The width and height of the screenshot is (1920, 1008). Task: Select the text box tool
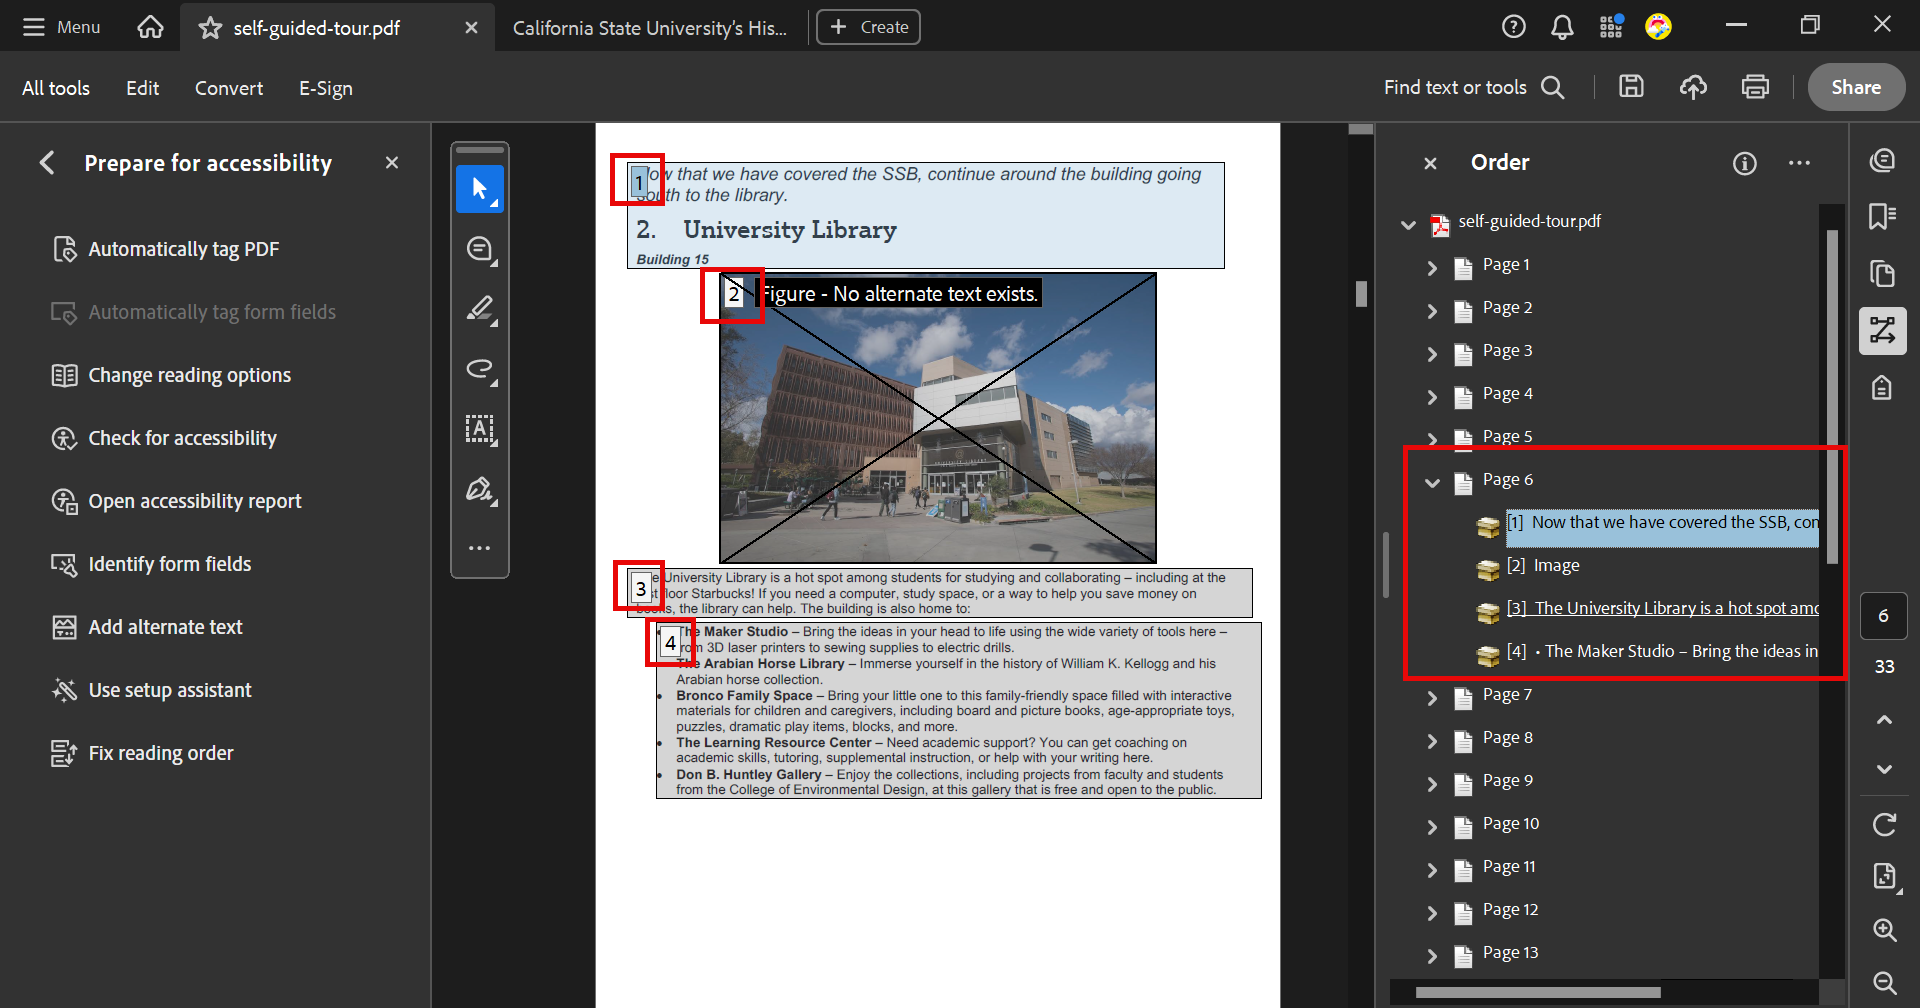[x=480, y=429]
